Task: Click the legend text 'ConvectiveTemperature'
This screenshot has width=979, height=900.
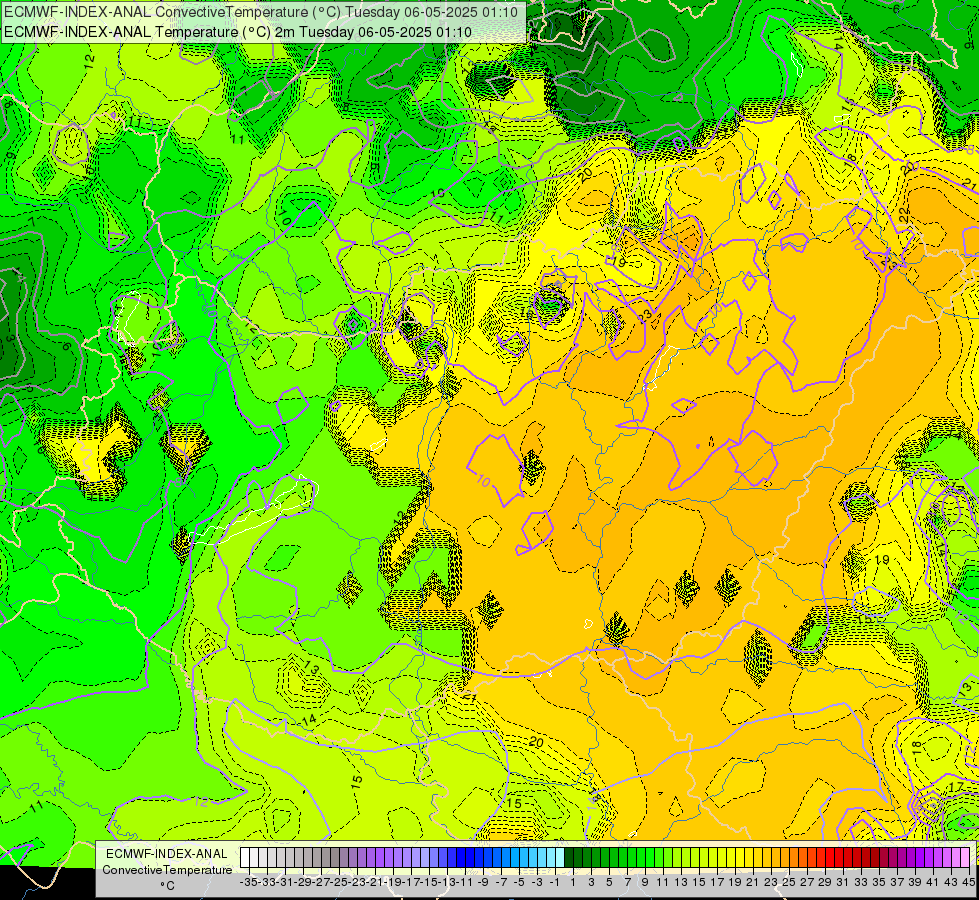Action: tap(167, 869)
